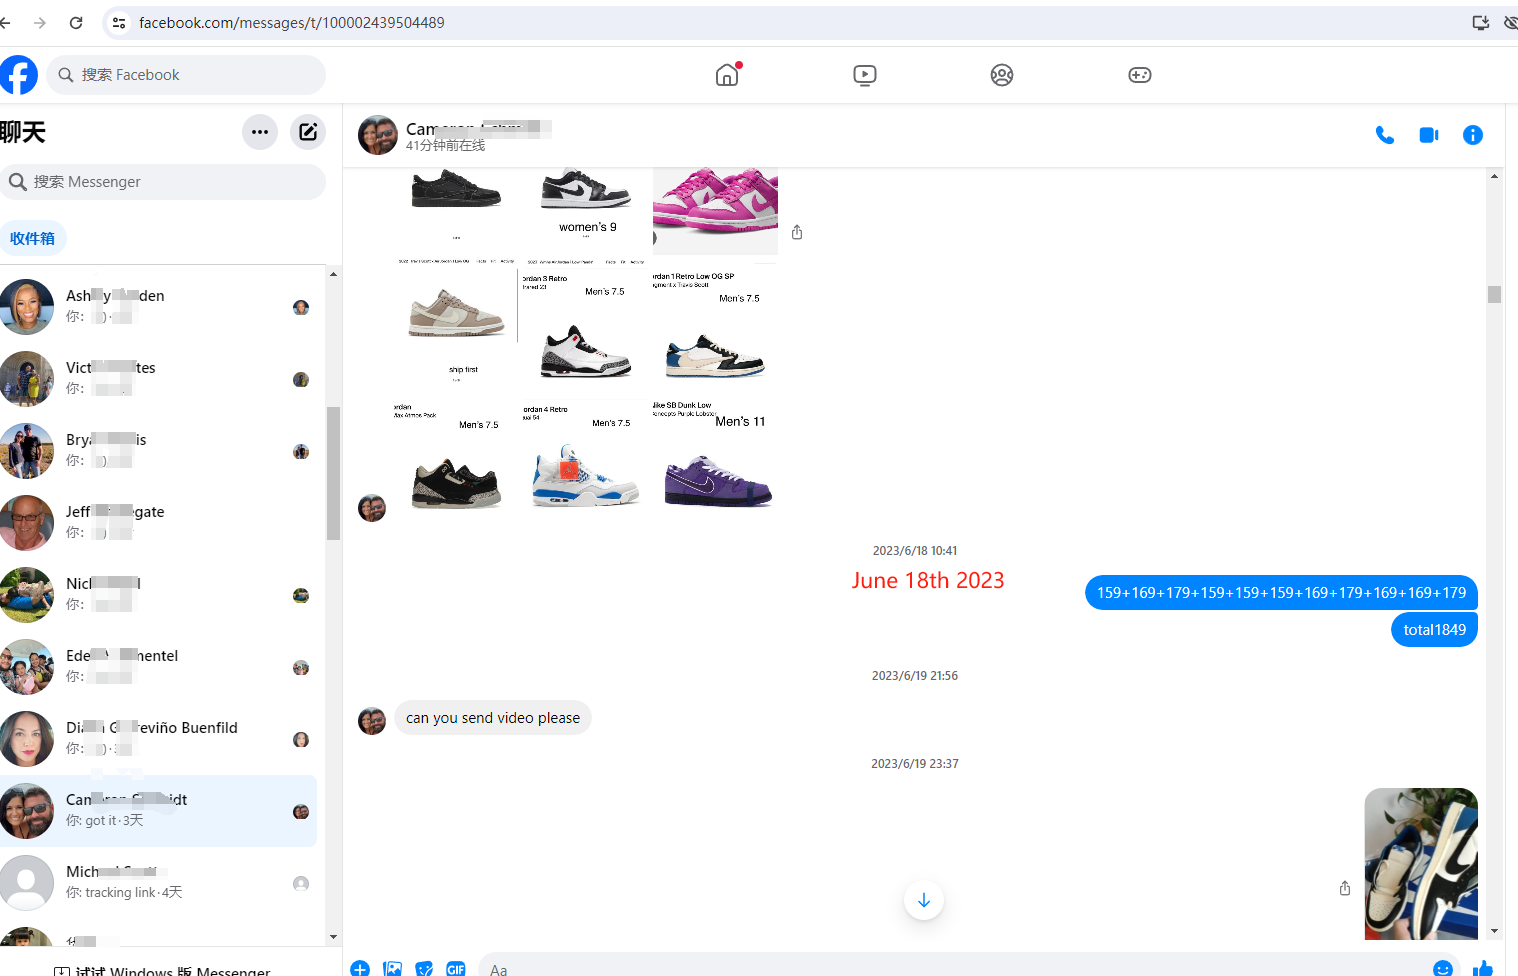Compose a new message with the pencil icon
This screenshot has width=1518, height=976.
click(308, 132)
